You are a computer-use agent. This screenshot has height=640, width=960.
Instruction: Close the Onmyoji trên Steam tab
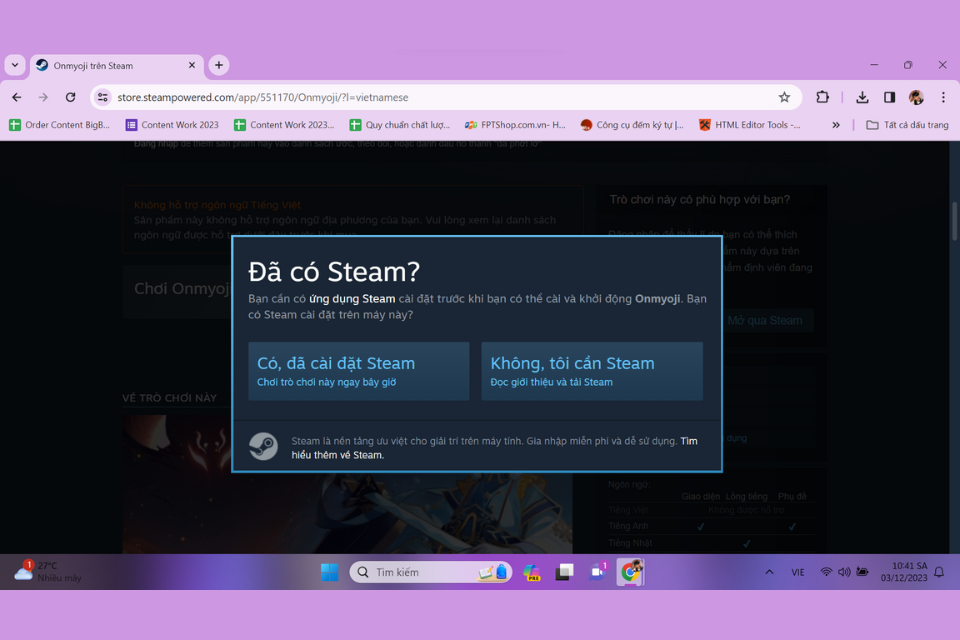tap(192, 65)
